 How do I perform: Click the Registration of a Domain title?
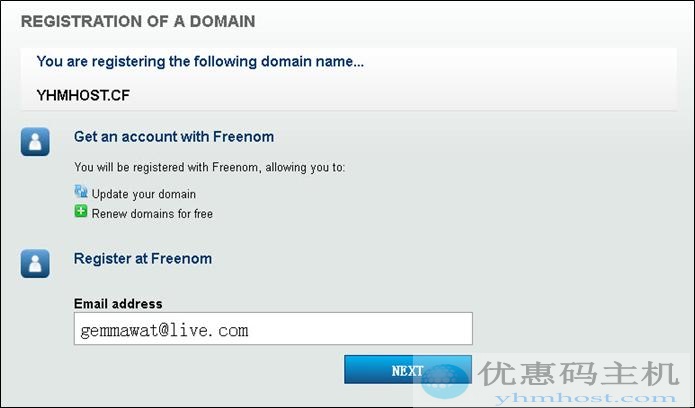pyautogui.click(x=138, y=21)
